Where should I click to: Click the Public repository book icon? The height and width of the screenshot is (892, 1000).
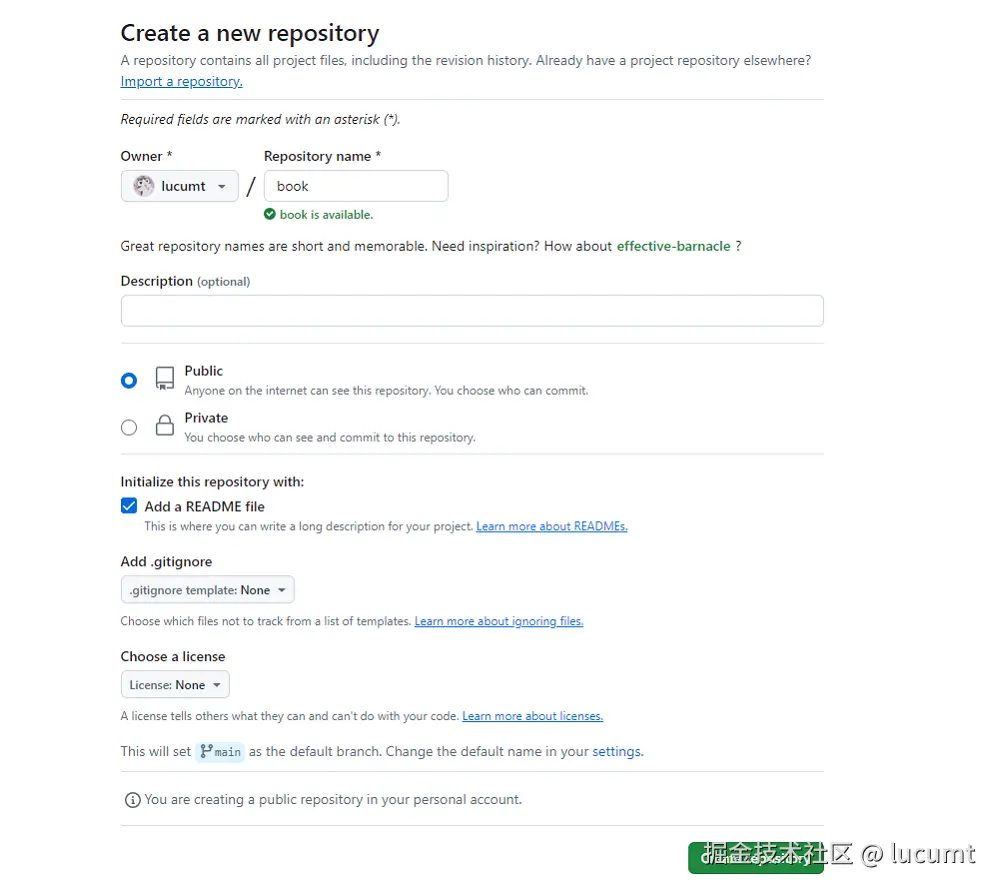click(x=165, y=379)
